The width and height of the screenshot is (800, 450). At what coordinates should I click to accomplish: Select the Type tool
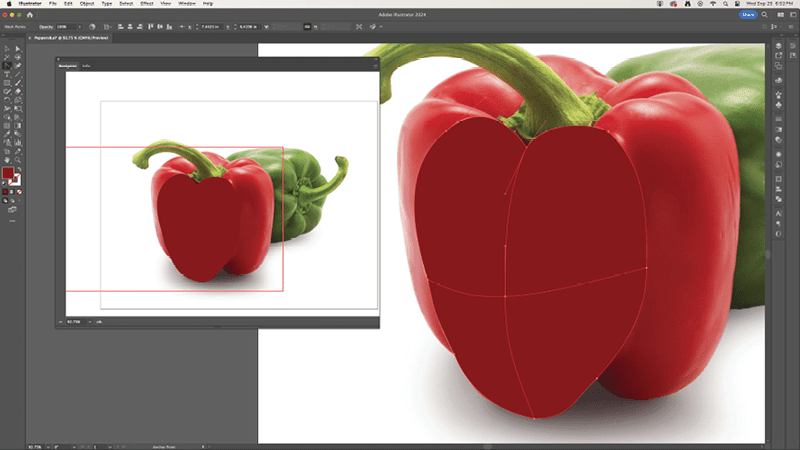(x=7, y=74)
